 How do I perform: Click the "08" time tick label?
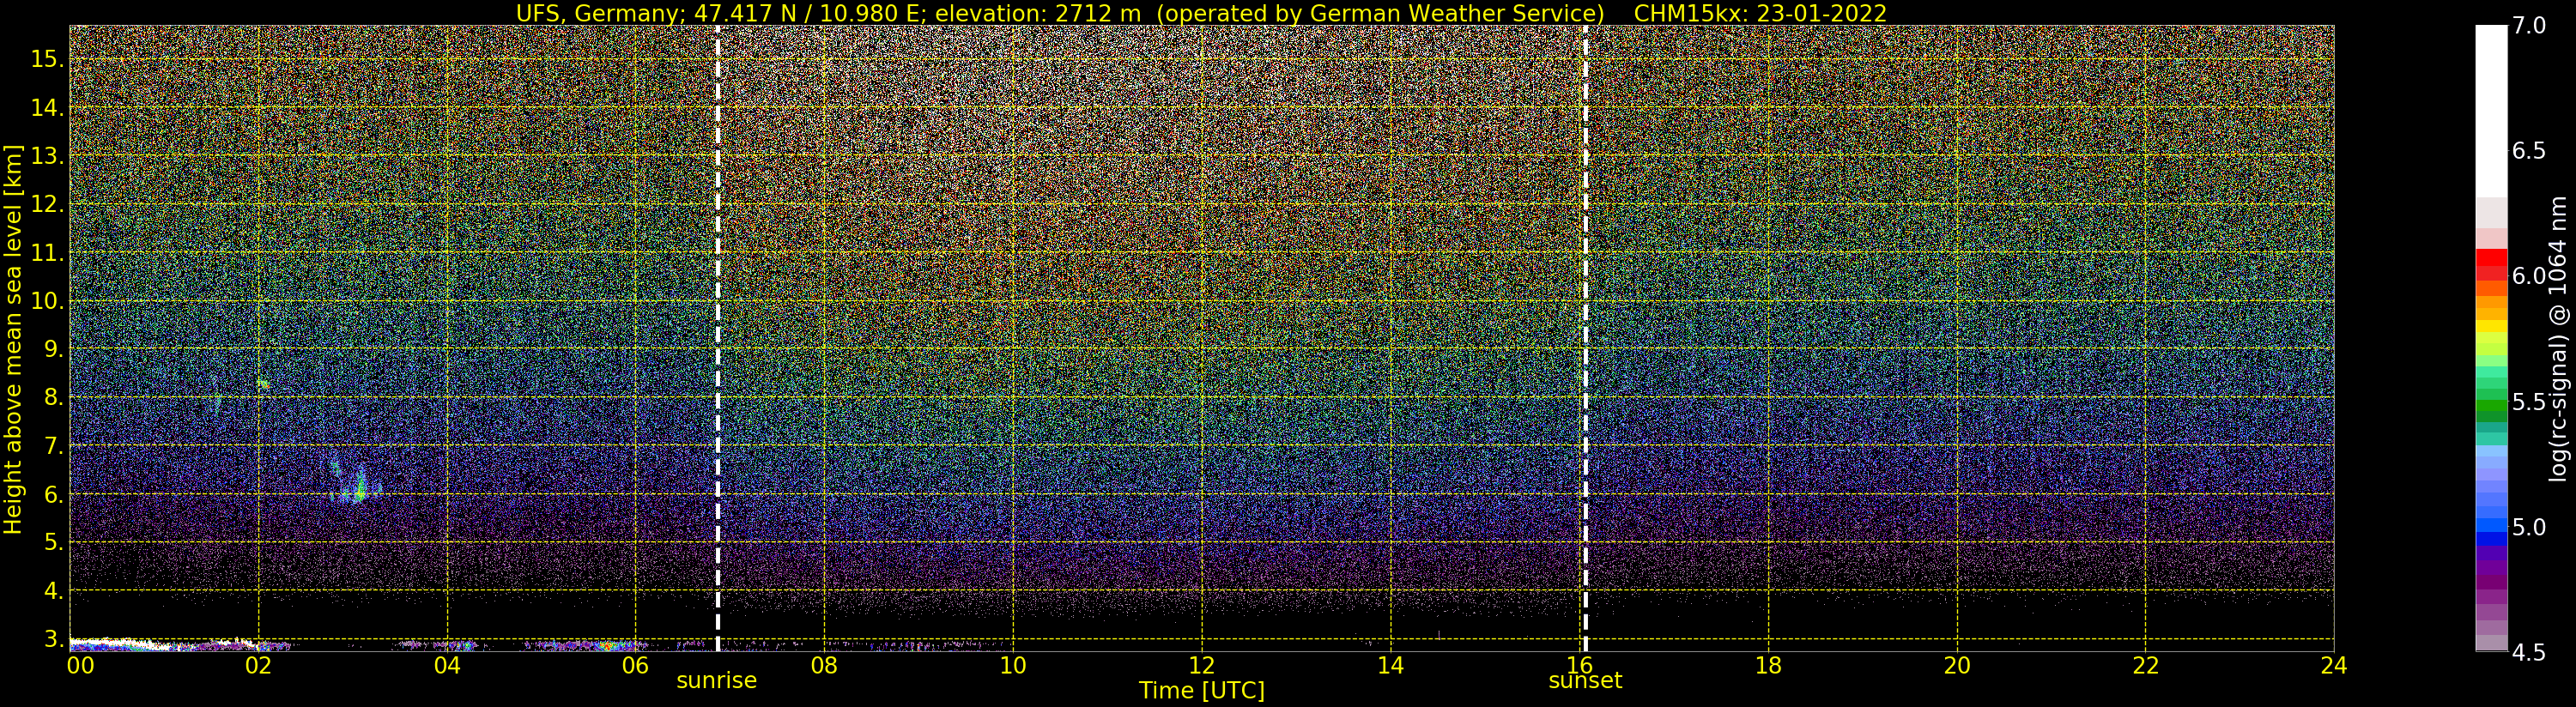coord(824,666)
